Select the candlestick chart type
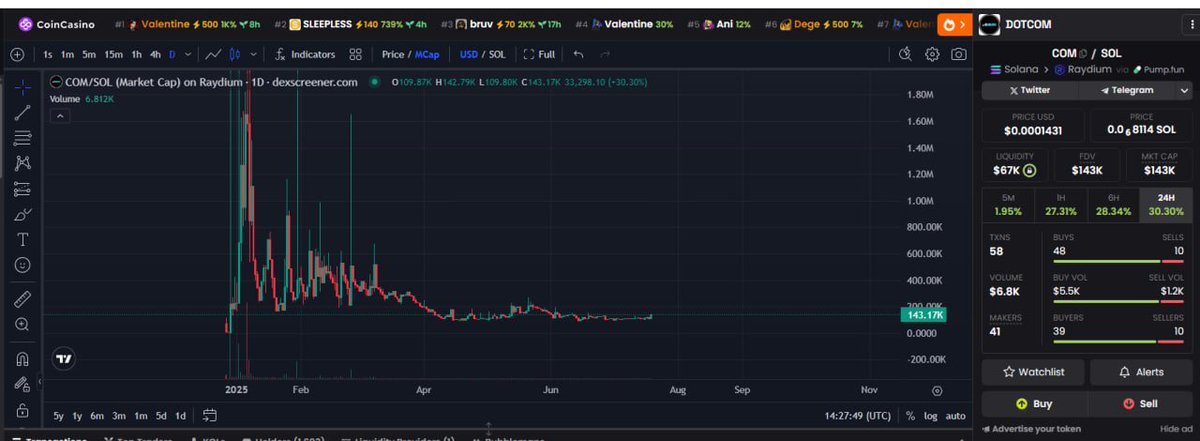This screenshot has width=1200, height=441. pyautogui.click(x=236, y=54)
